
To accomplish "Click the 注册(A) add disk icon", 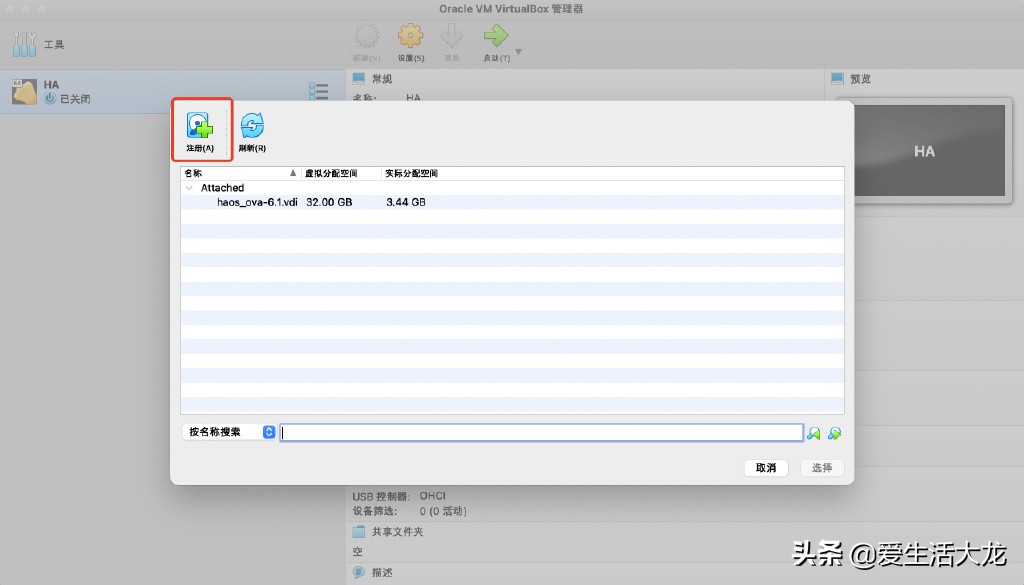I will click(201, 126).
